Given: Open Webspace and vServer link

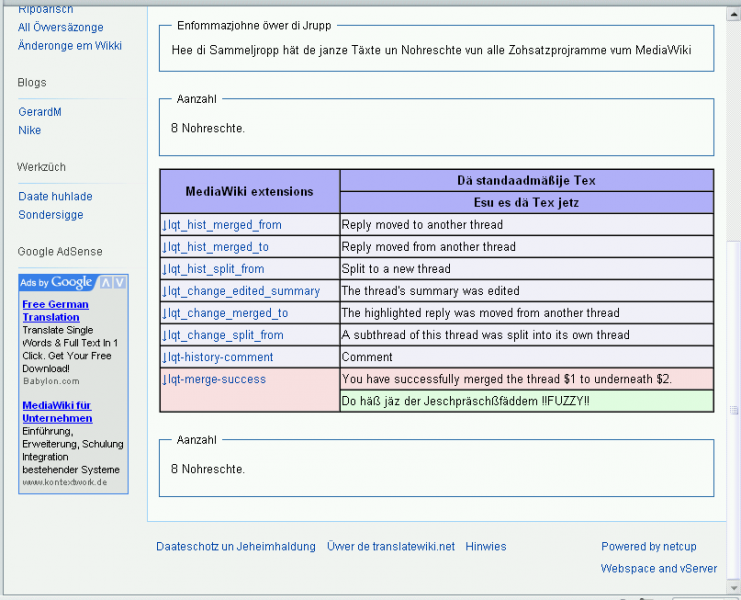Looking at the screenshot, I should coord(659,568).
